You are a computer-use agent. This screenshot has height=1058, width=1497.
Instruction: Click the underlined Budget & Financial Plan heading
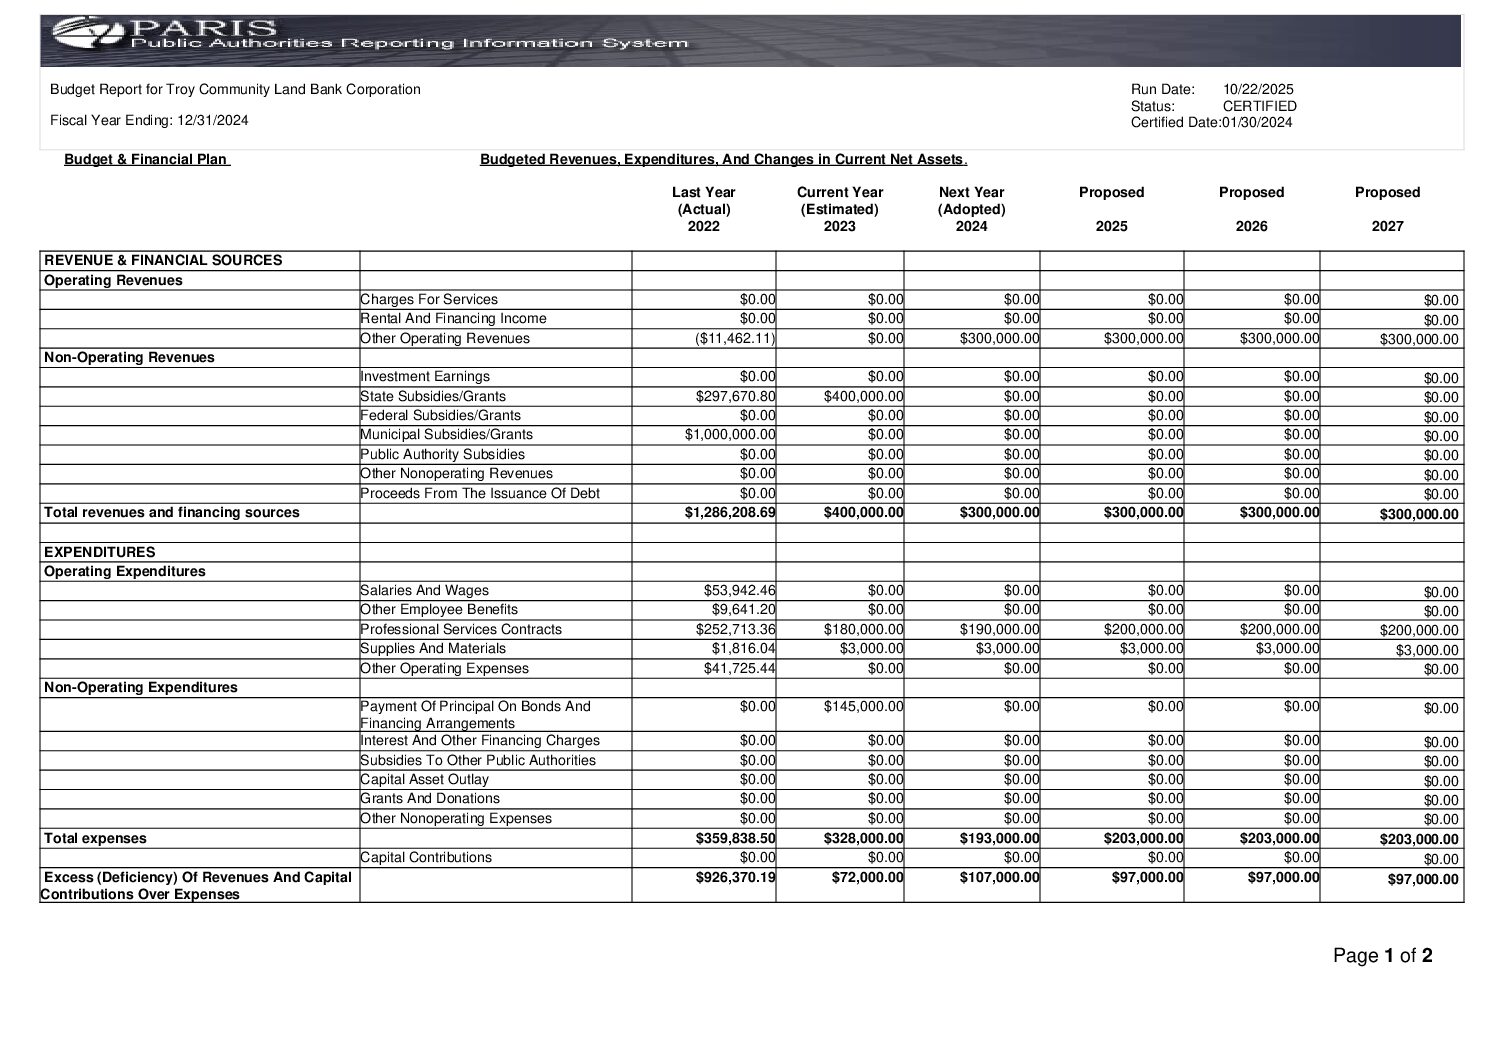(x=146, y=159)
